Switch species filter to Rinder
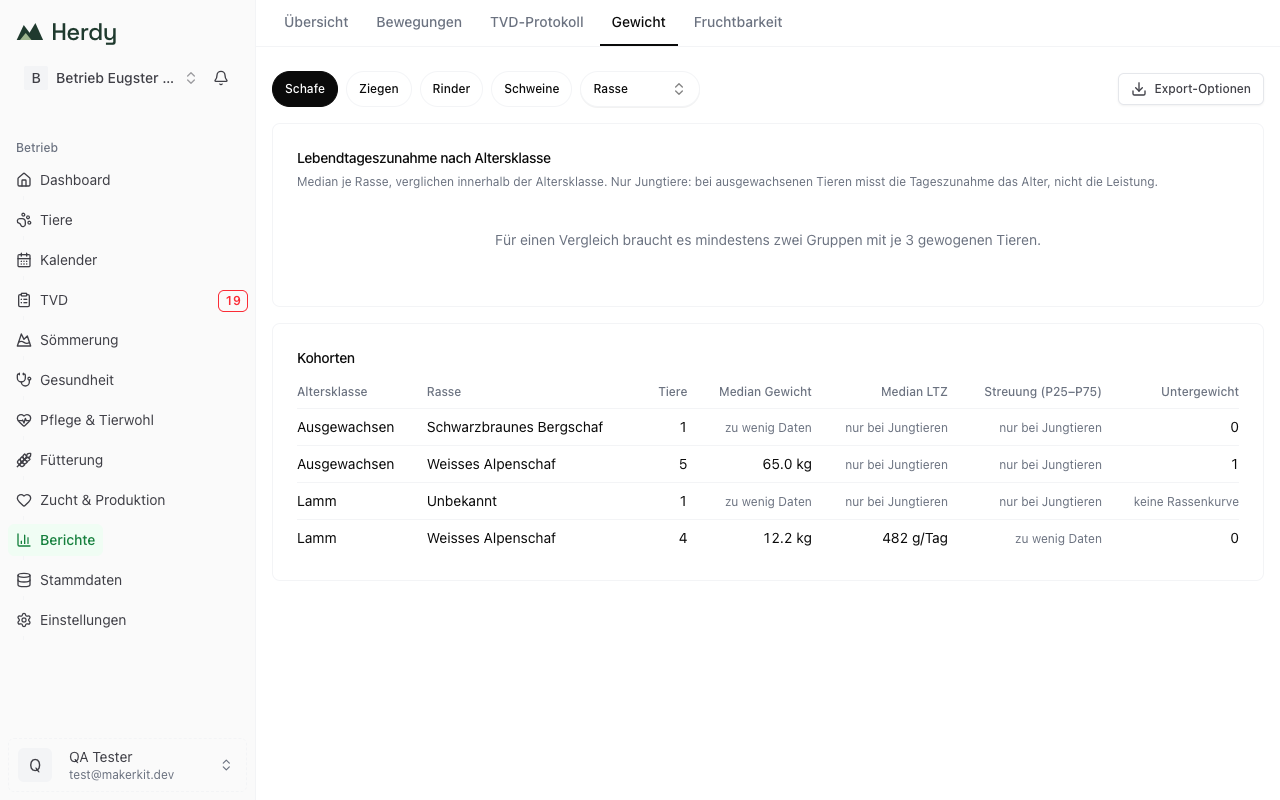Image resolution: width=1280 pixels, height=800 pixels. pyautogui.click(x=451, y=89)
